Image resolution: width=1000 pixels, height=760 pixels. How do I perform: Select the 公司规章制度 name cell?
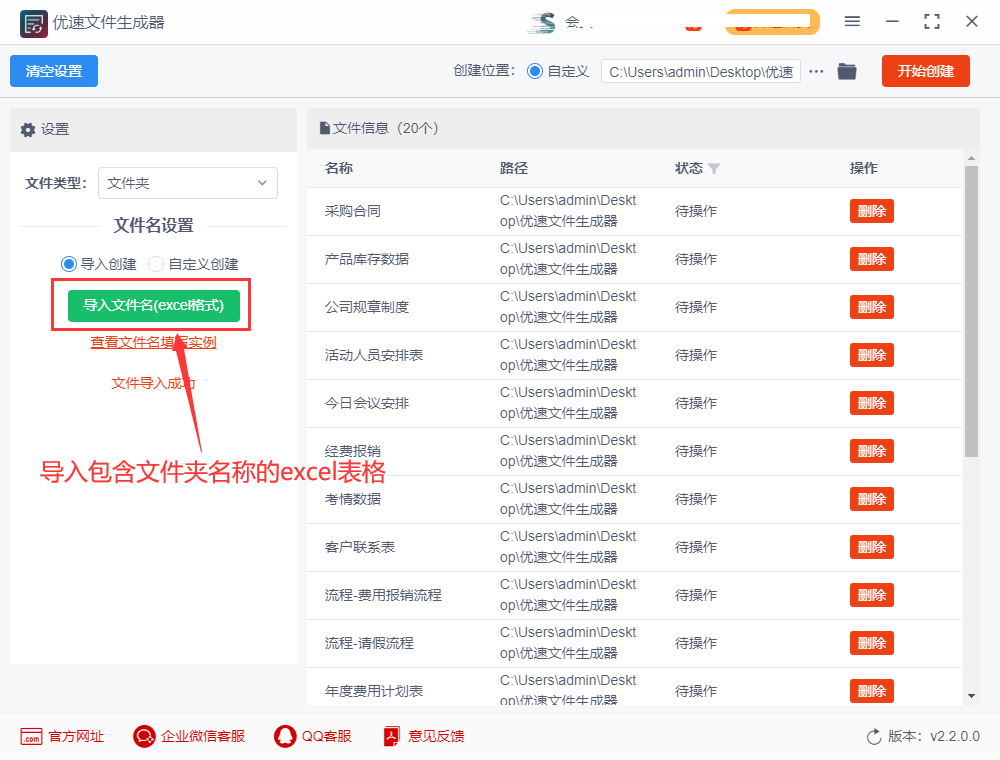click(367, 307)
